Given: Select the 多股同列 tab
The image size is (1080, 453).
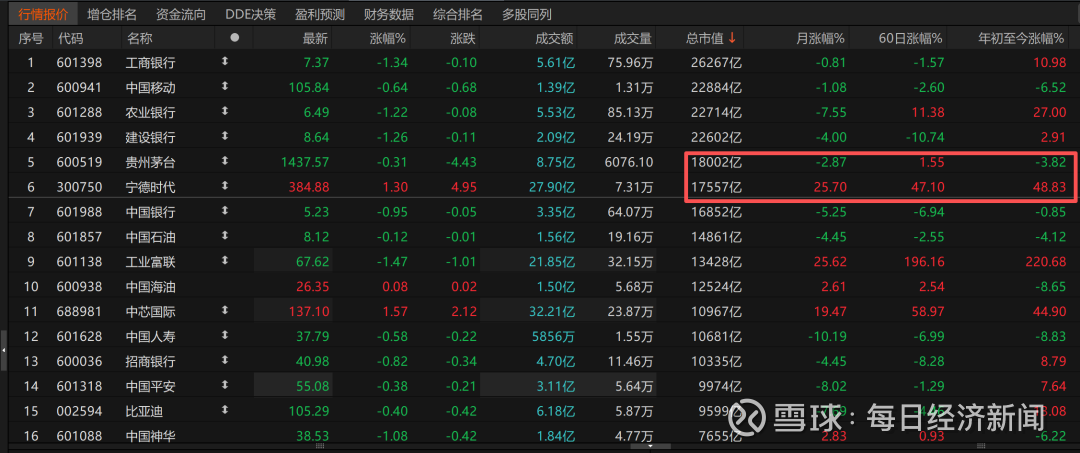Looking at the screenshot, I should pos(527,14).
